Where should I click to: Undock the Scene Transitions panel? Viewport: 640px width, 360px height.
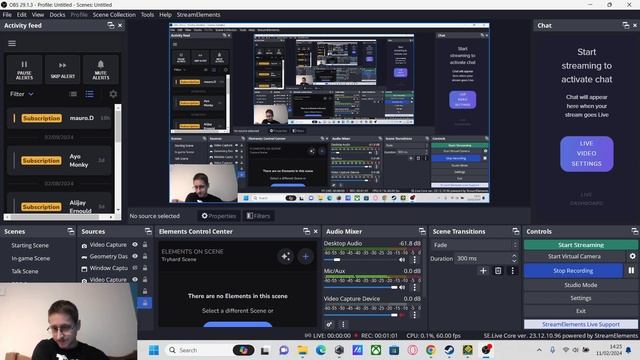coord(516,231)
